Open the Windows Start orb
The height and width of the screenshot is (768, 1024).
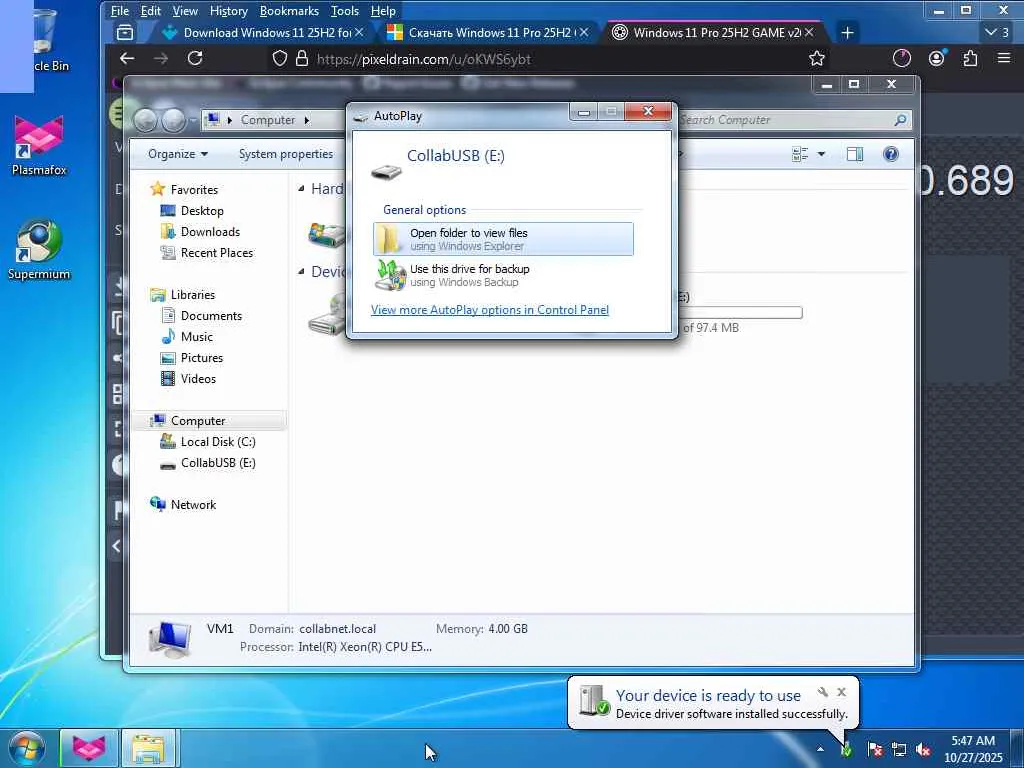26,748
